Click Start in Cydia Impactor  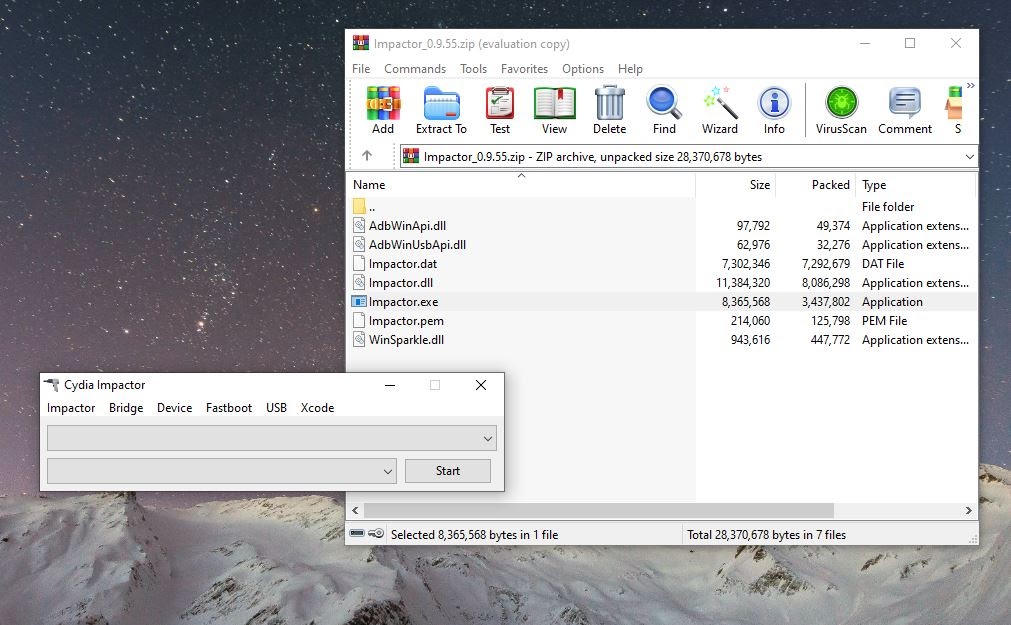pyautogui.click(x=447, y=471)
